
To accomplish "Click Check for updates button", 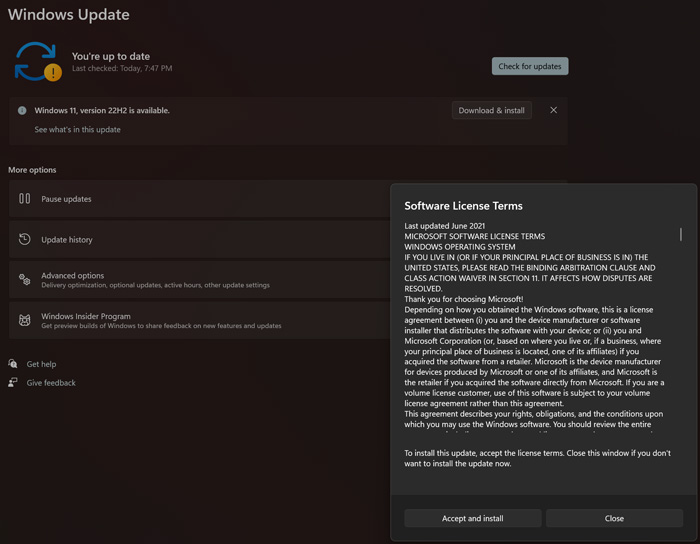I will tap(530, 66).
